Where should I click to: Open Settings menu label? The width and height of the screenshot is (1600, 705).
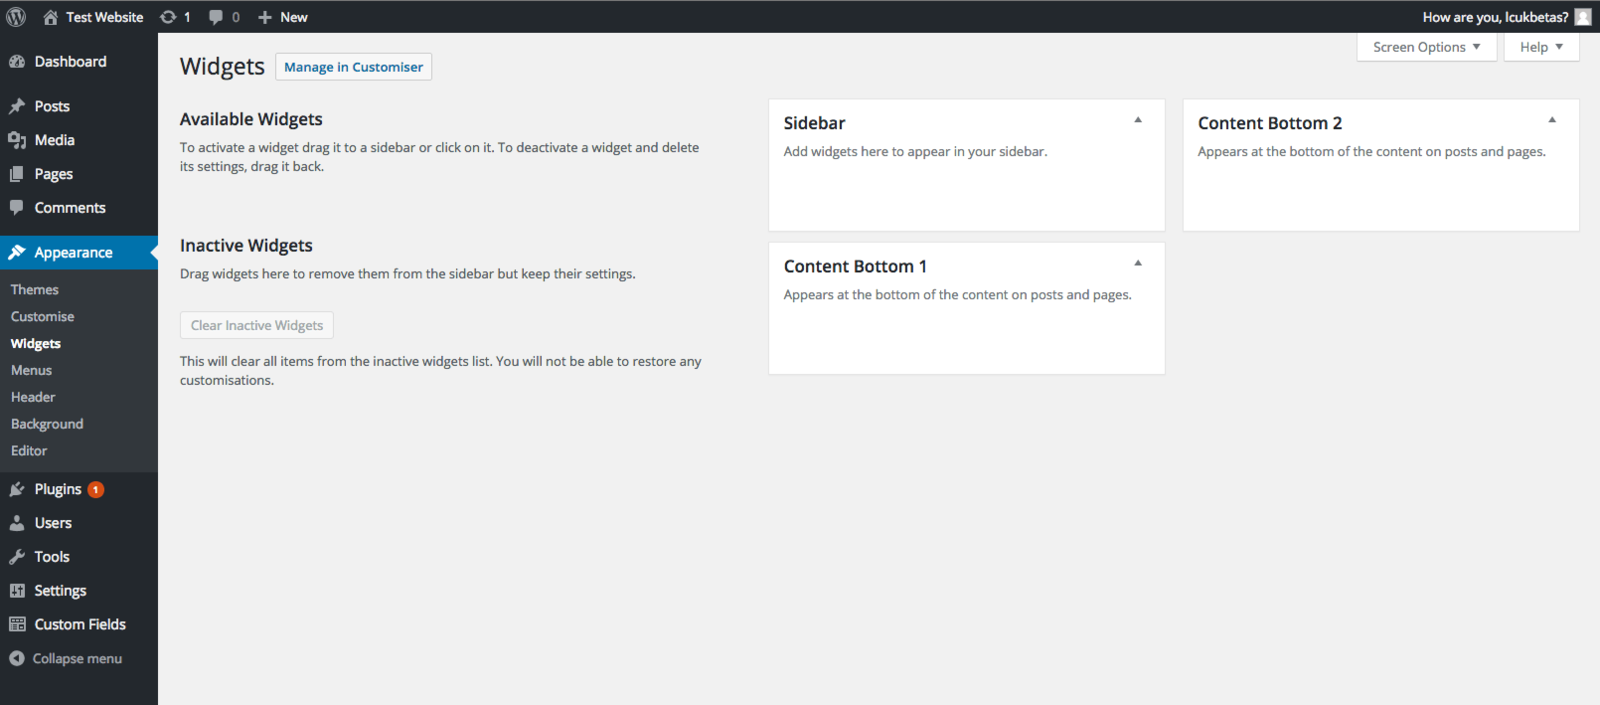pyautogui.click(x=60, y=591)
